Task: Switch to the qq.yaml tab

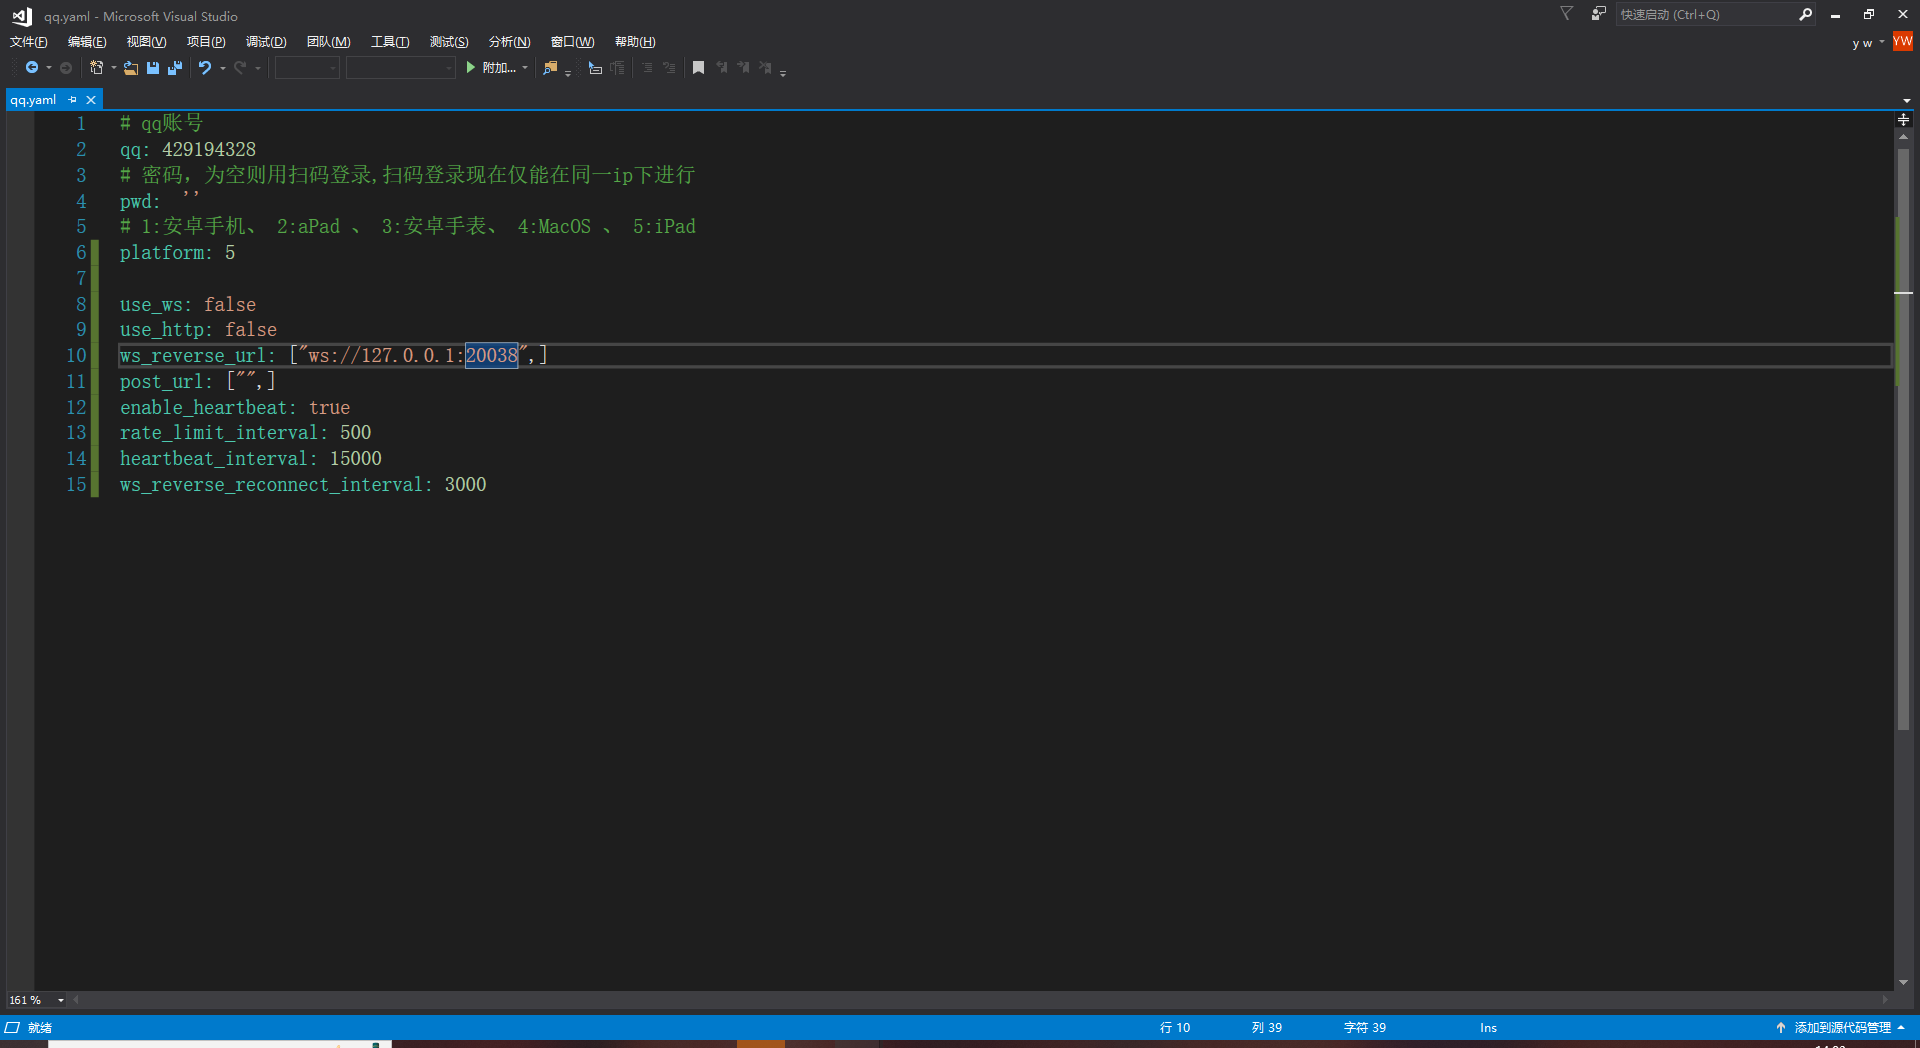Action: tap(32, 99)
